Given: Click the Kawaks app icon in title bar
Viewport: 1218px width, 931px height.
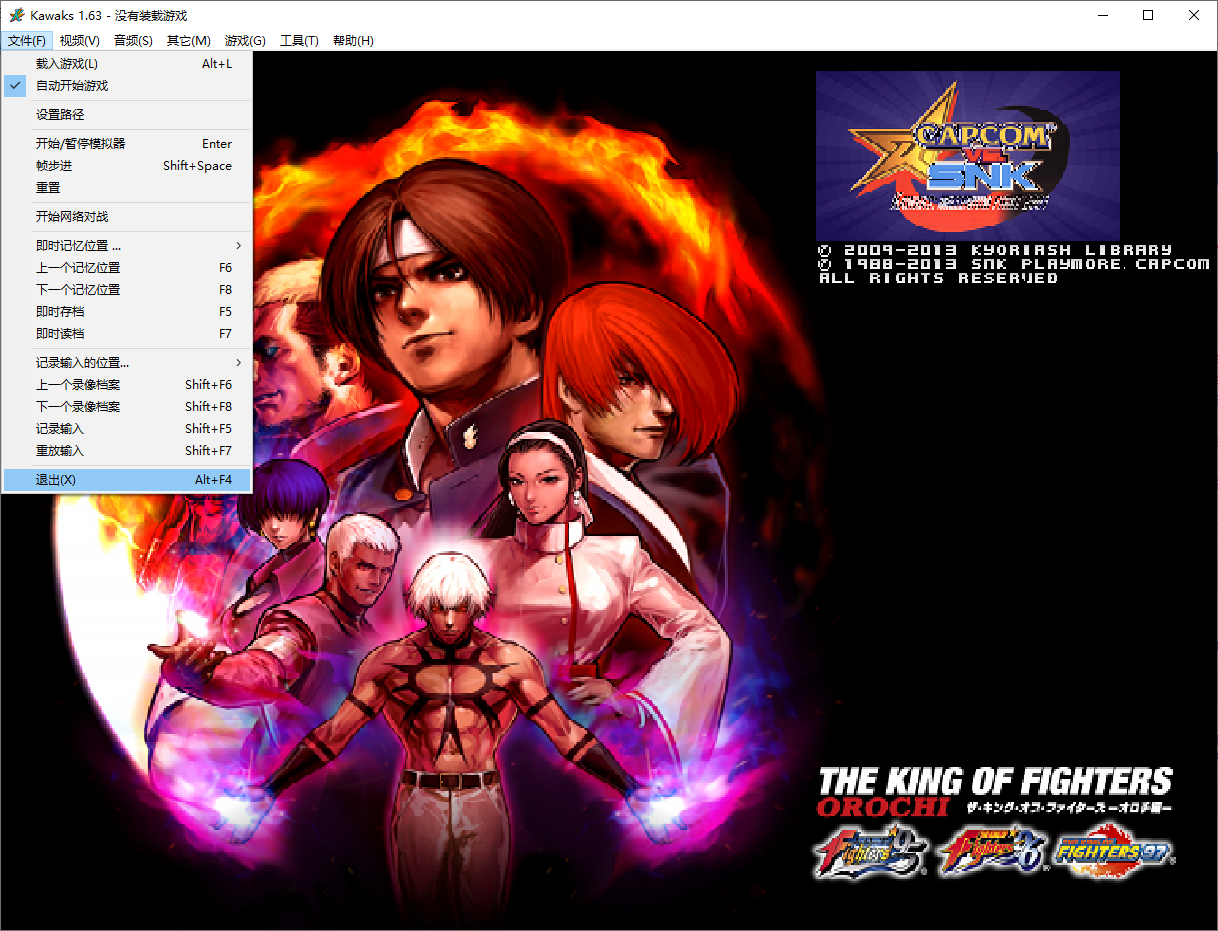Looking at the screenshot, I should tap(17, 16).
